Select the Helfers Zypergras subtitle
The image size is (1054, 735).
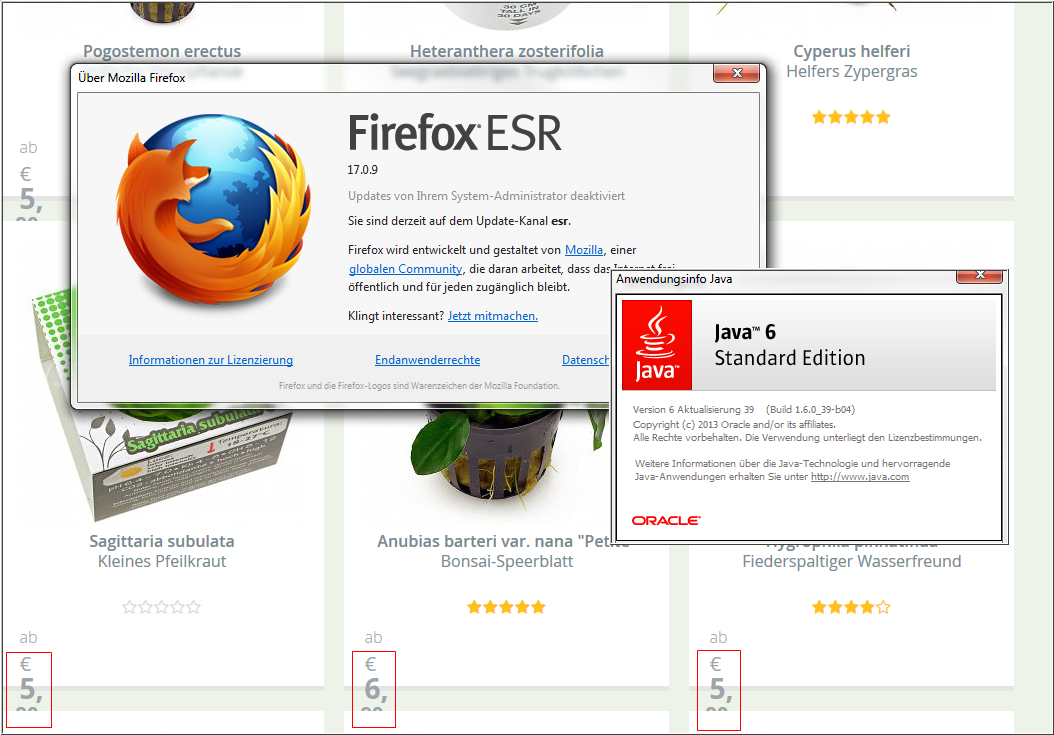point(852,71)
